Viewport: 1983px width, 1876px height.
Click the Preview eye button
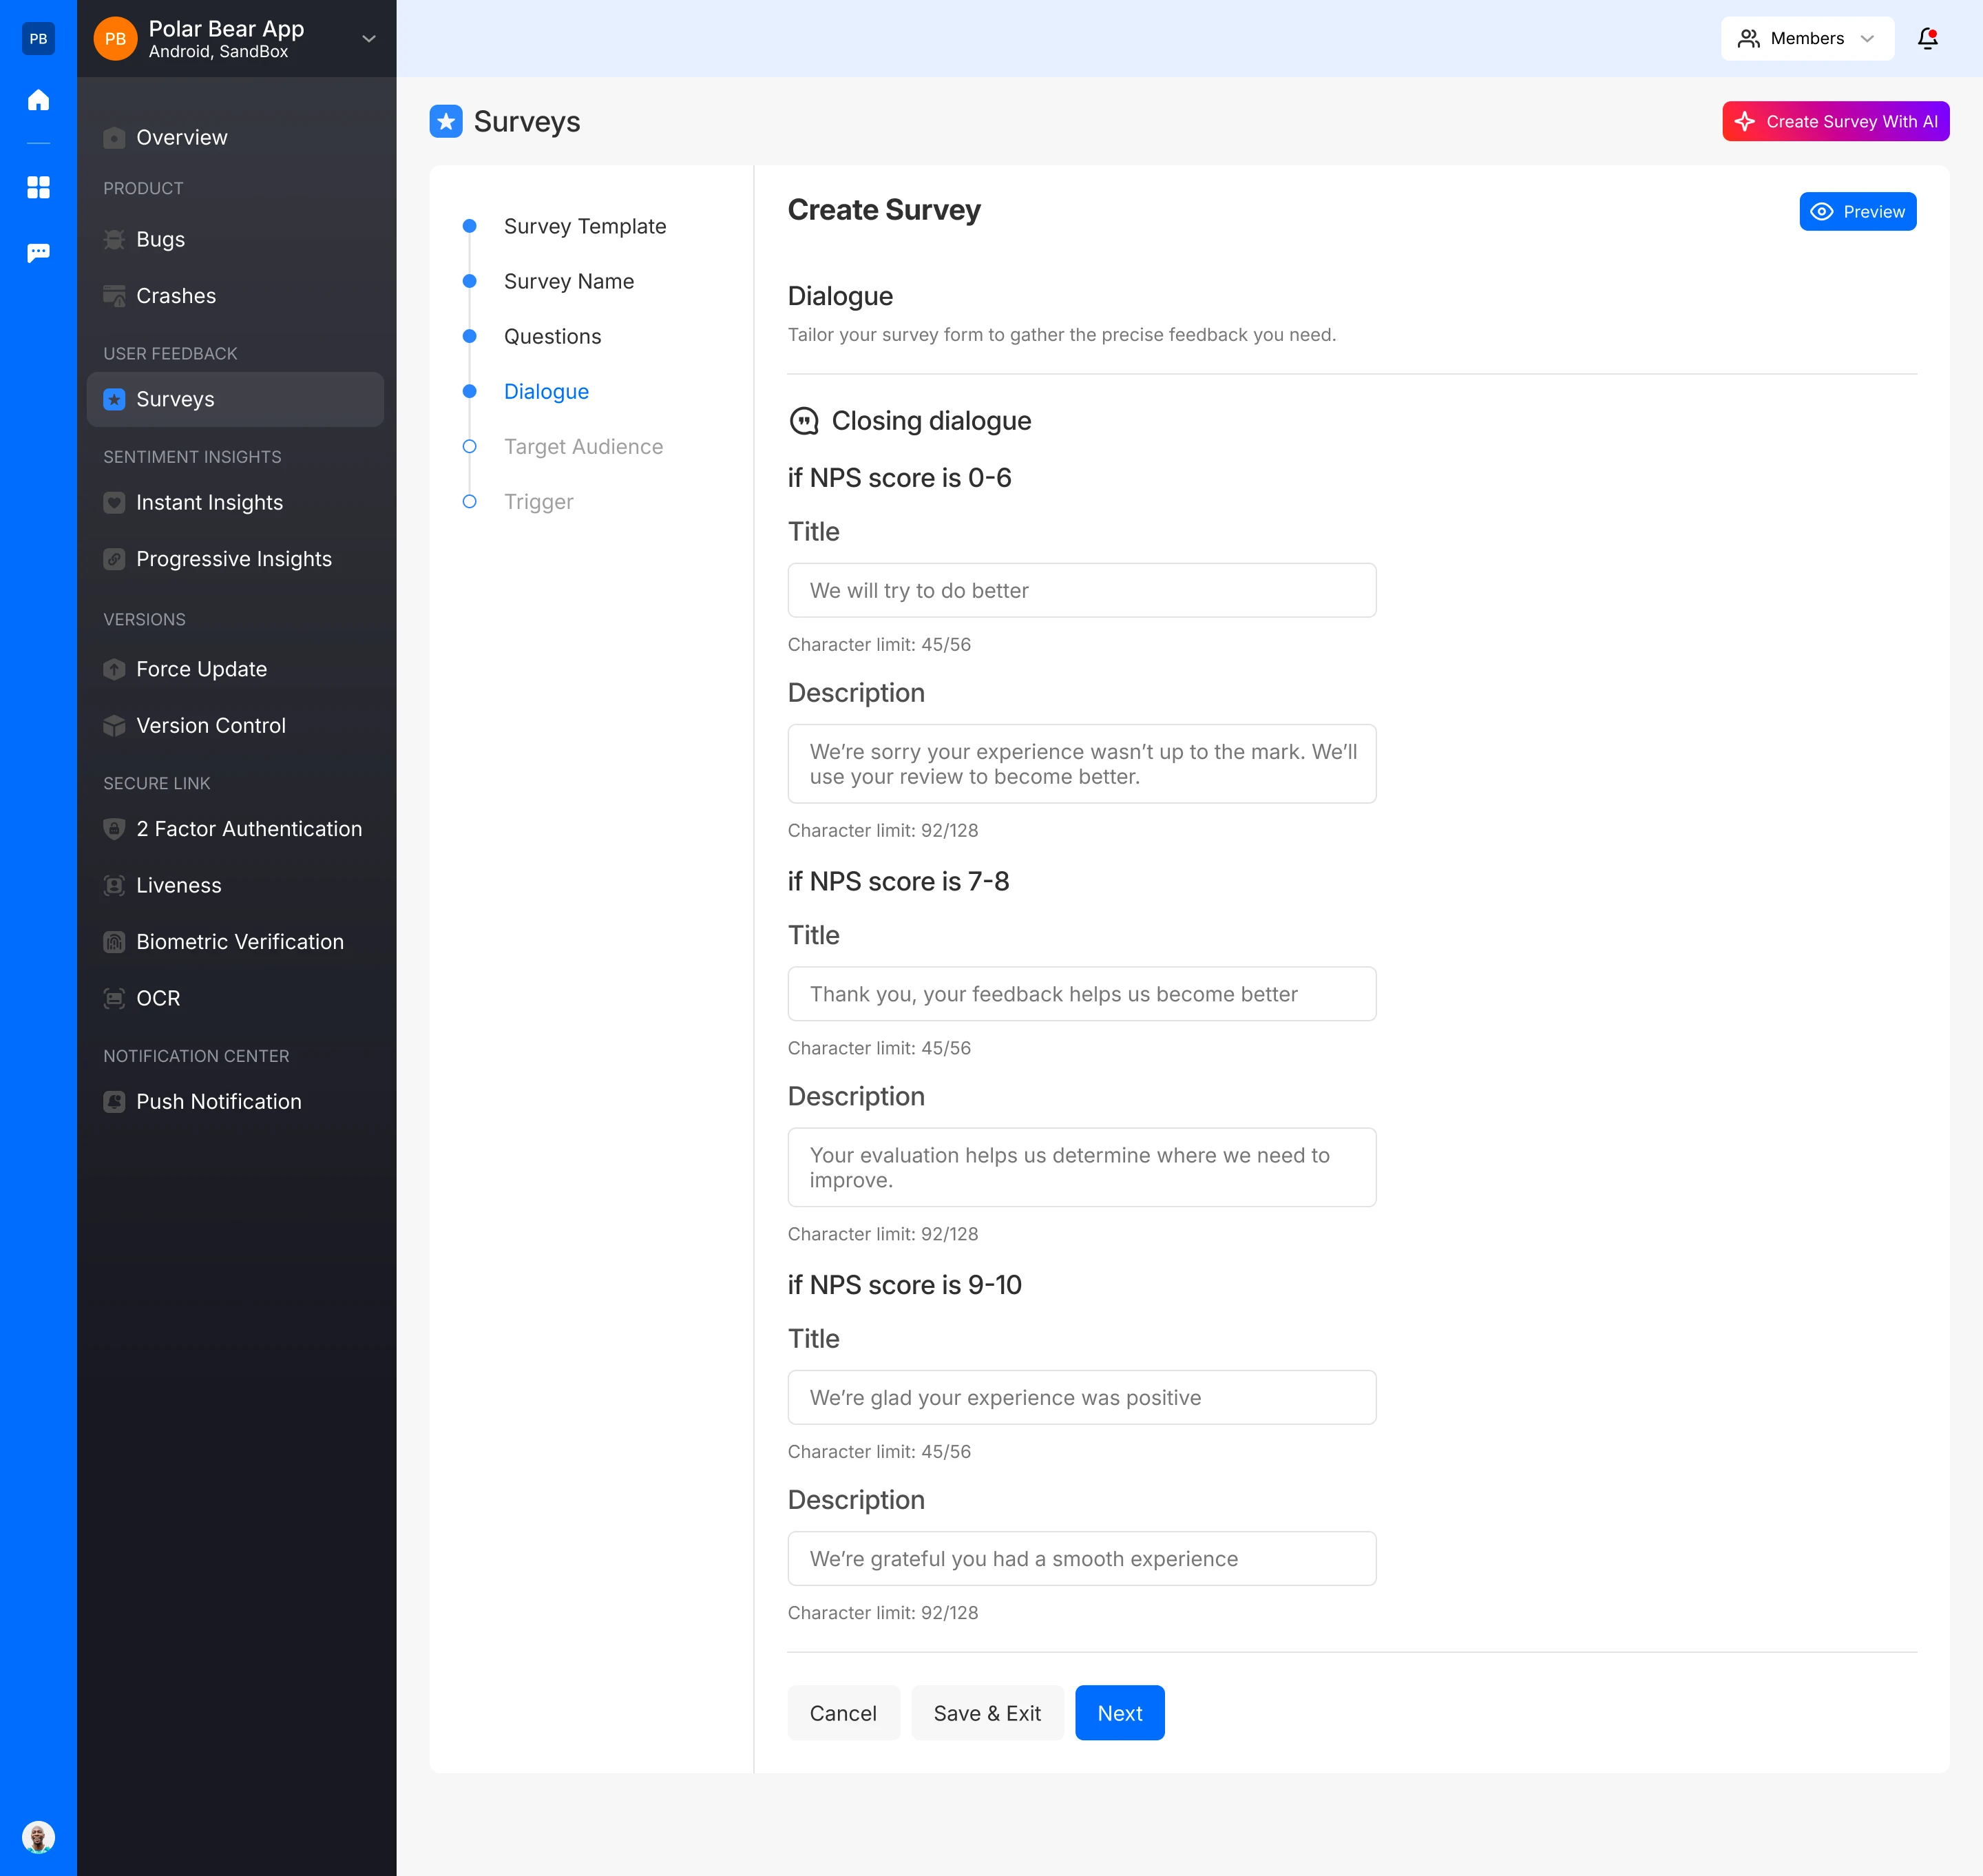coord(1857,211)
